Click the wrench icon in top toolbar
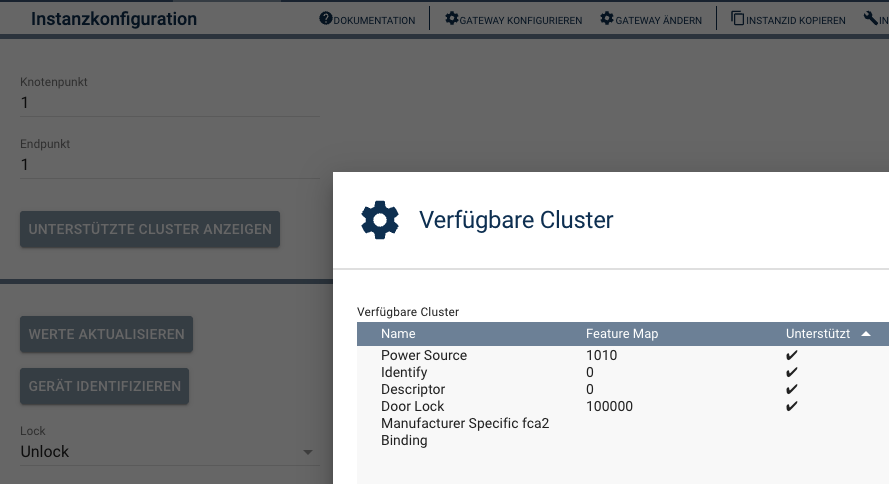 870,19
